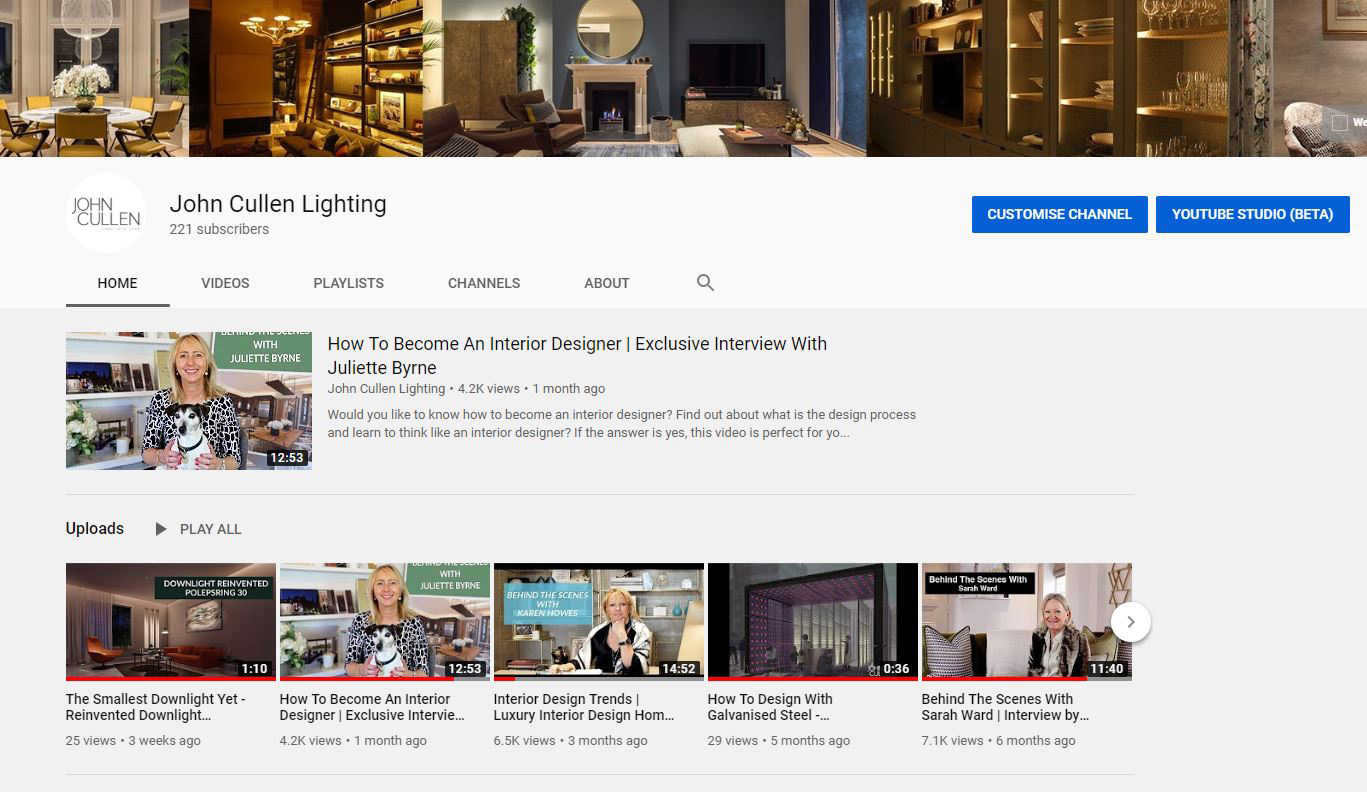This screenshot has height=792, width=1367.
Task: Click '4.2K views • 1 month ago' under uploads
Action: coord(353,741)
